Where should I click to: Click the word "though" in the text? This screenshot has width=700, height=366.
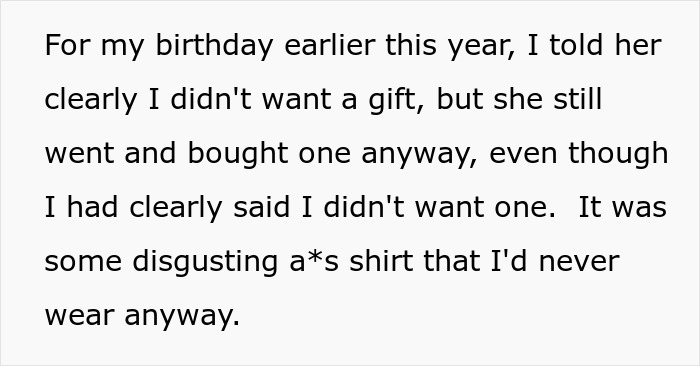(618, 154)
